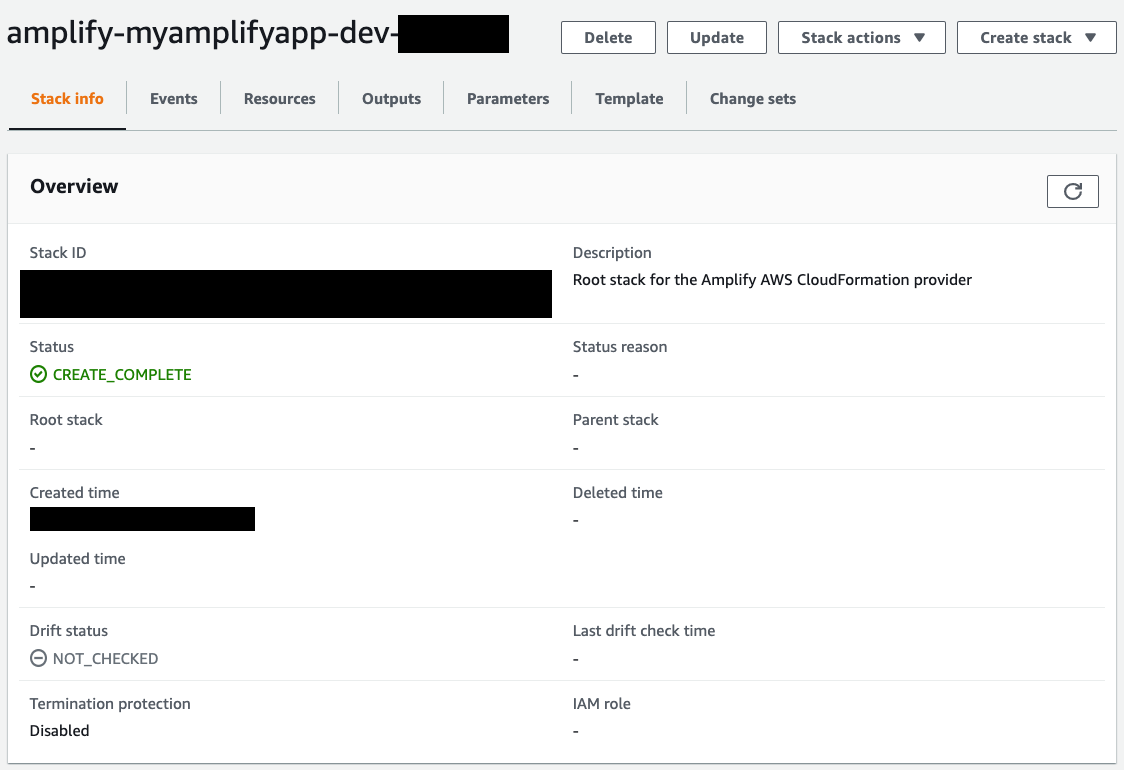
Task: Open the Create stack dropdown
Action: click(x=1037, y=37)
